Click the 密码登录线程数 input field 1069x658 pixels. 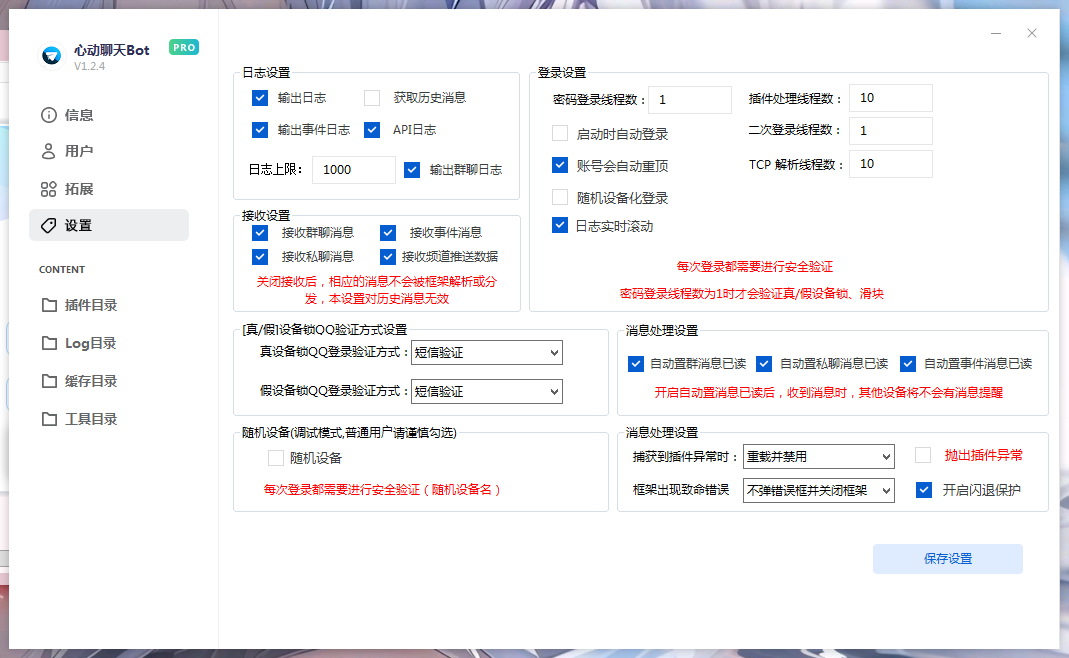point(689,100)
